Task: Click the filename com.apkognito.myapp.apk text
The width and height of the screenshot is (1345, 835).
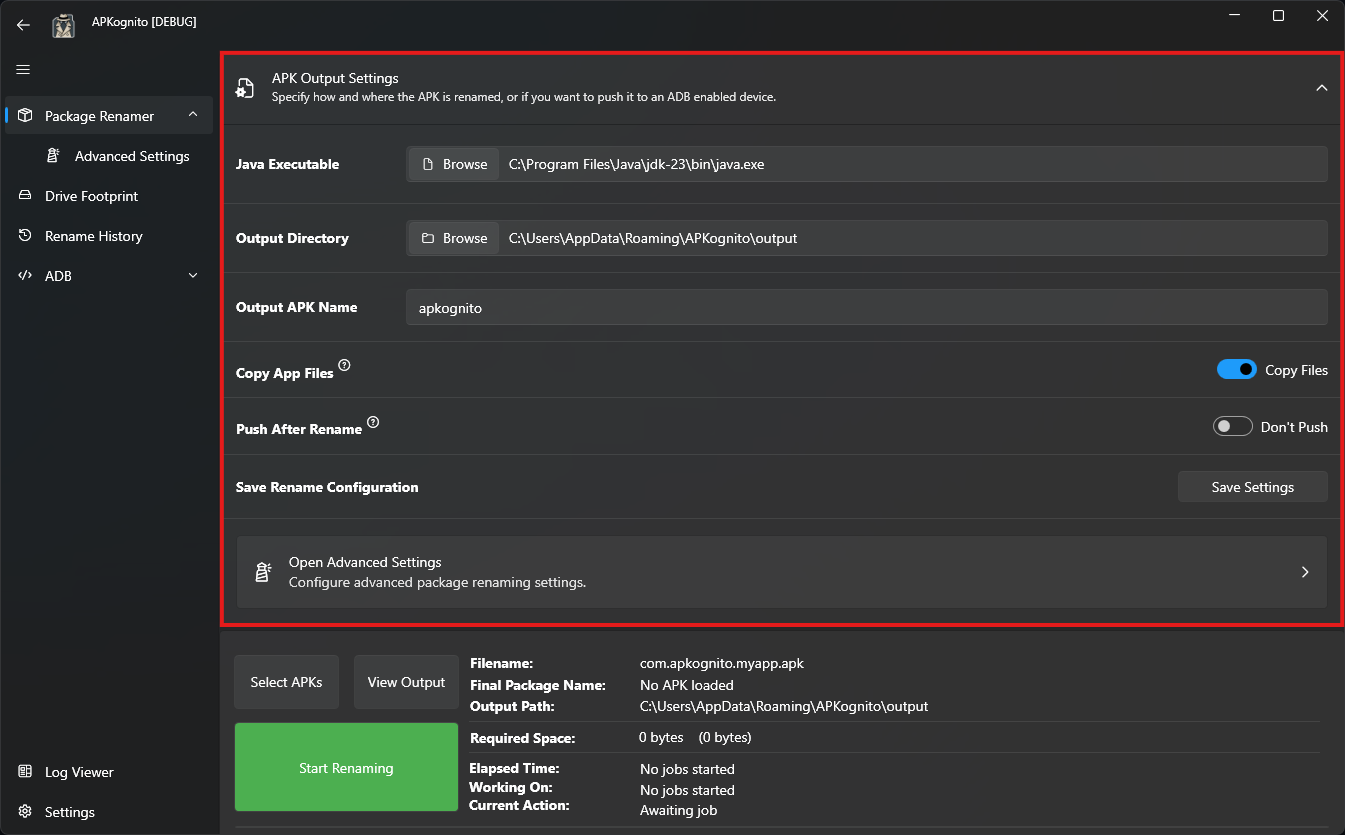Action: point(722,663)
